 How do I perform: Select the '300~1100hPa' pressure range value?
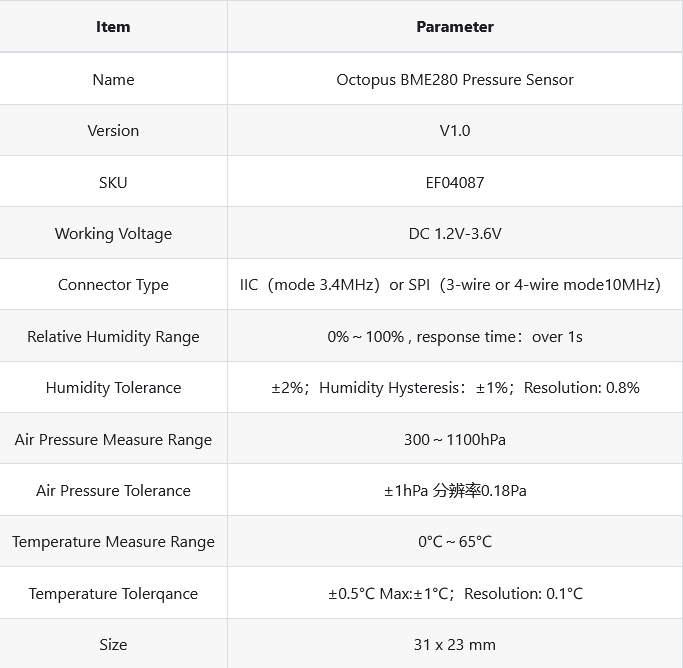click(455, 439)
